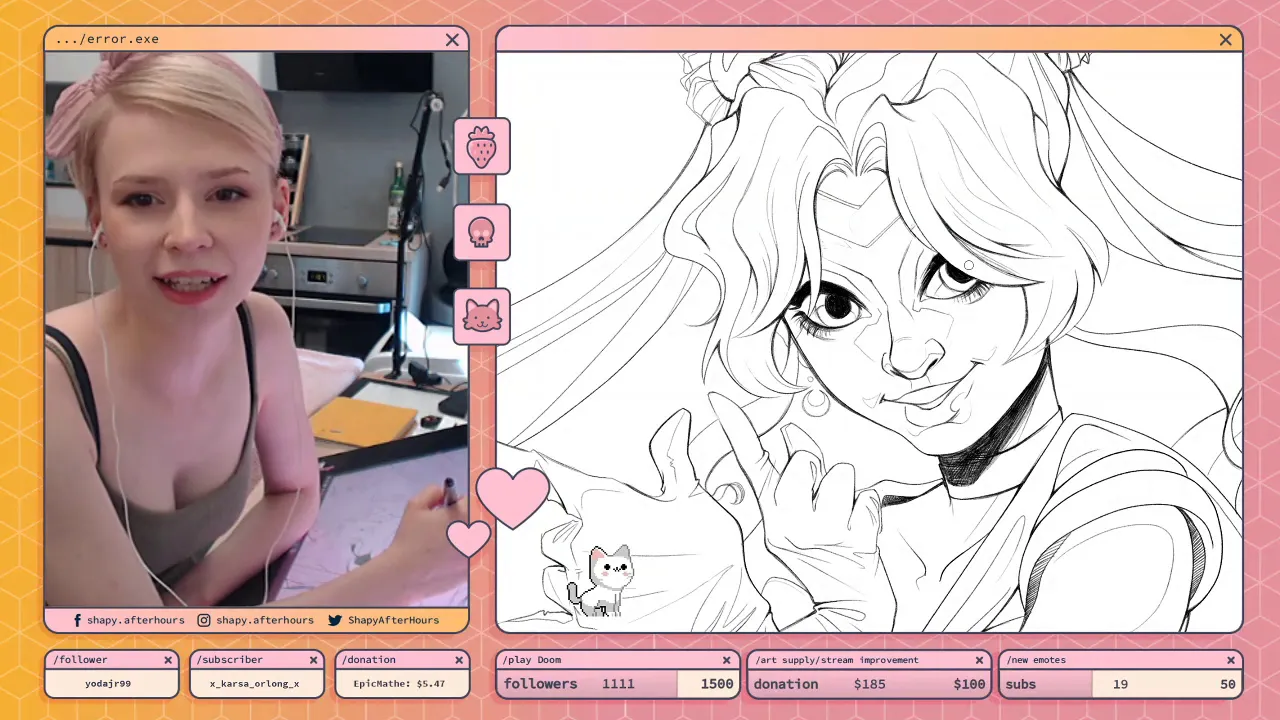Open the Instagram shapy.afterhours handle
This screenshot has width=1280, height=720.
click(265, 620)
